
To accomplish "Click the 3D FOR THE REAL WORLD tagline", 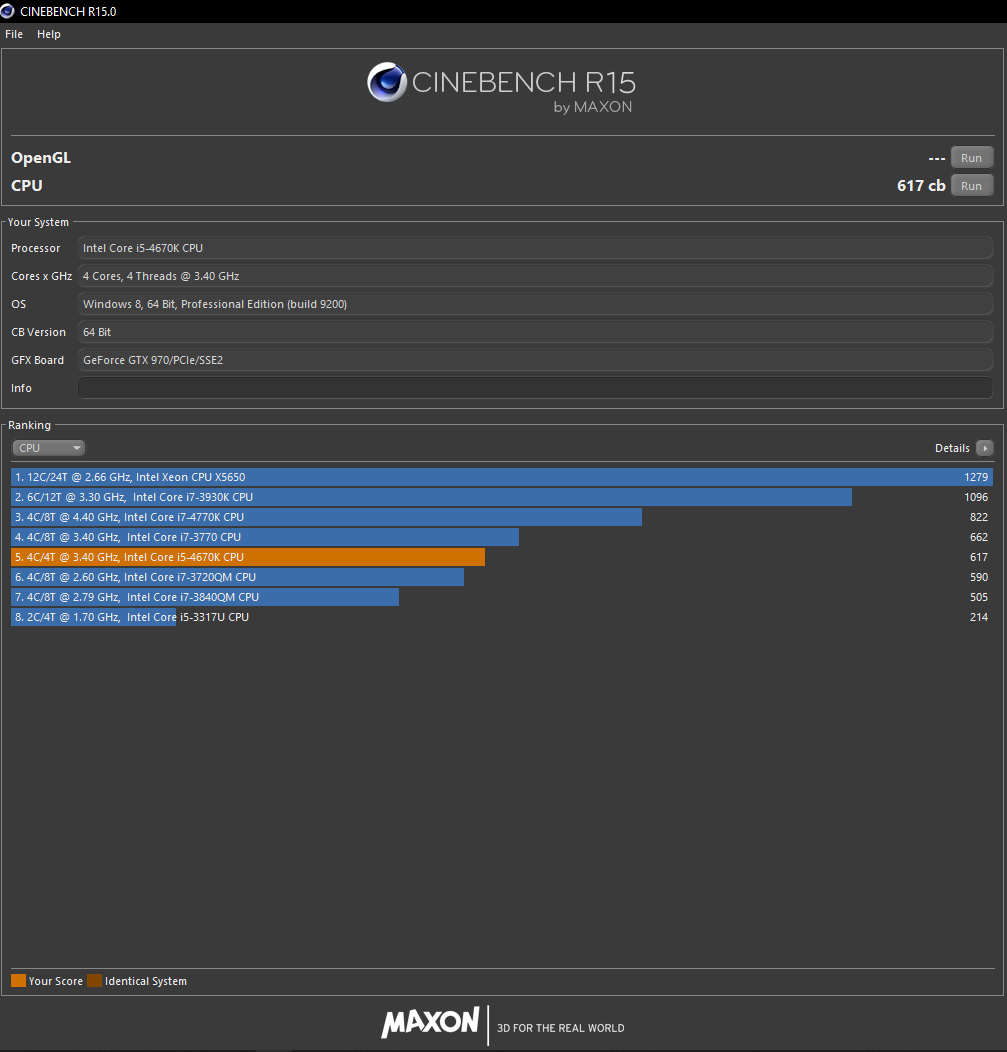I will pyautogui.click(x=560, y=1028).
